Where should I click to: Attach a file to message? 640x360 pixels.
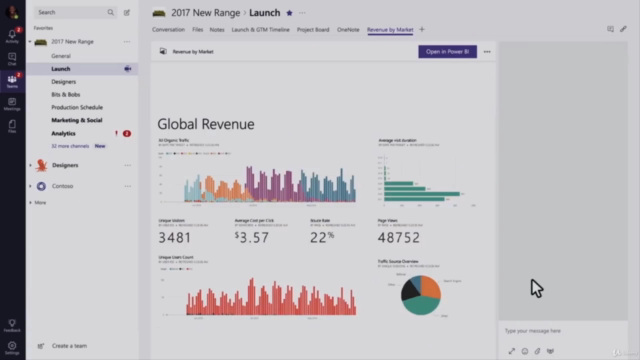pos(538,351)
